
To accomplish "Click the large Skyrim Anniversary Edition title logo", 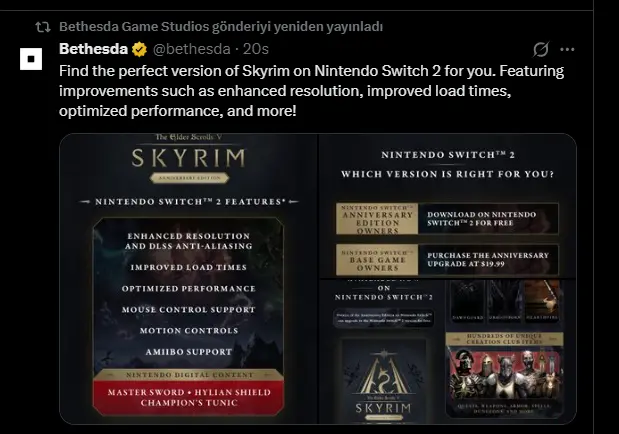I will click(x=189, y=160).
